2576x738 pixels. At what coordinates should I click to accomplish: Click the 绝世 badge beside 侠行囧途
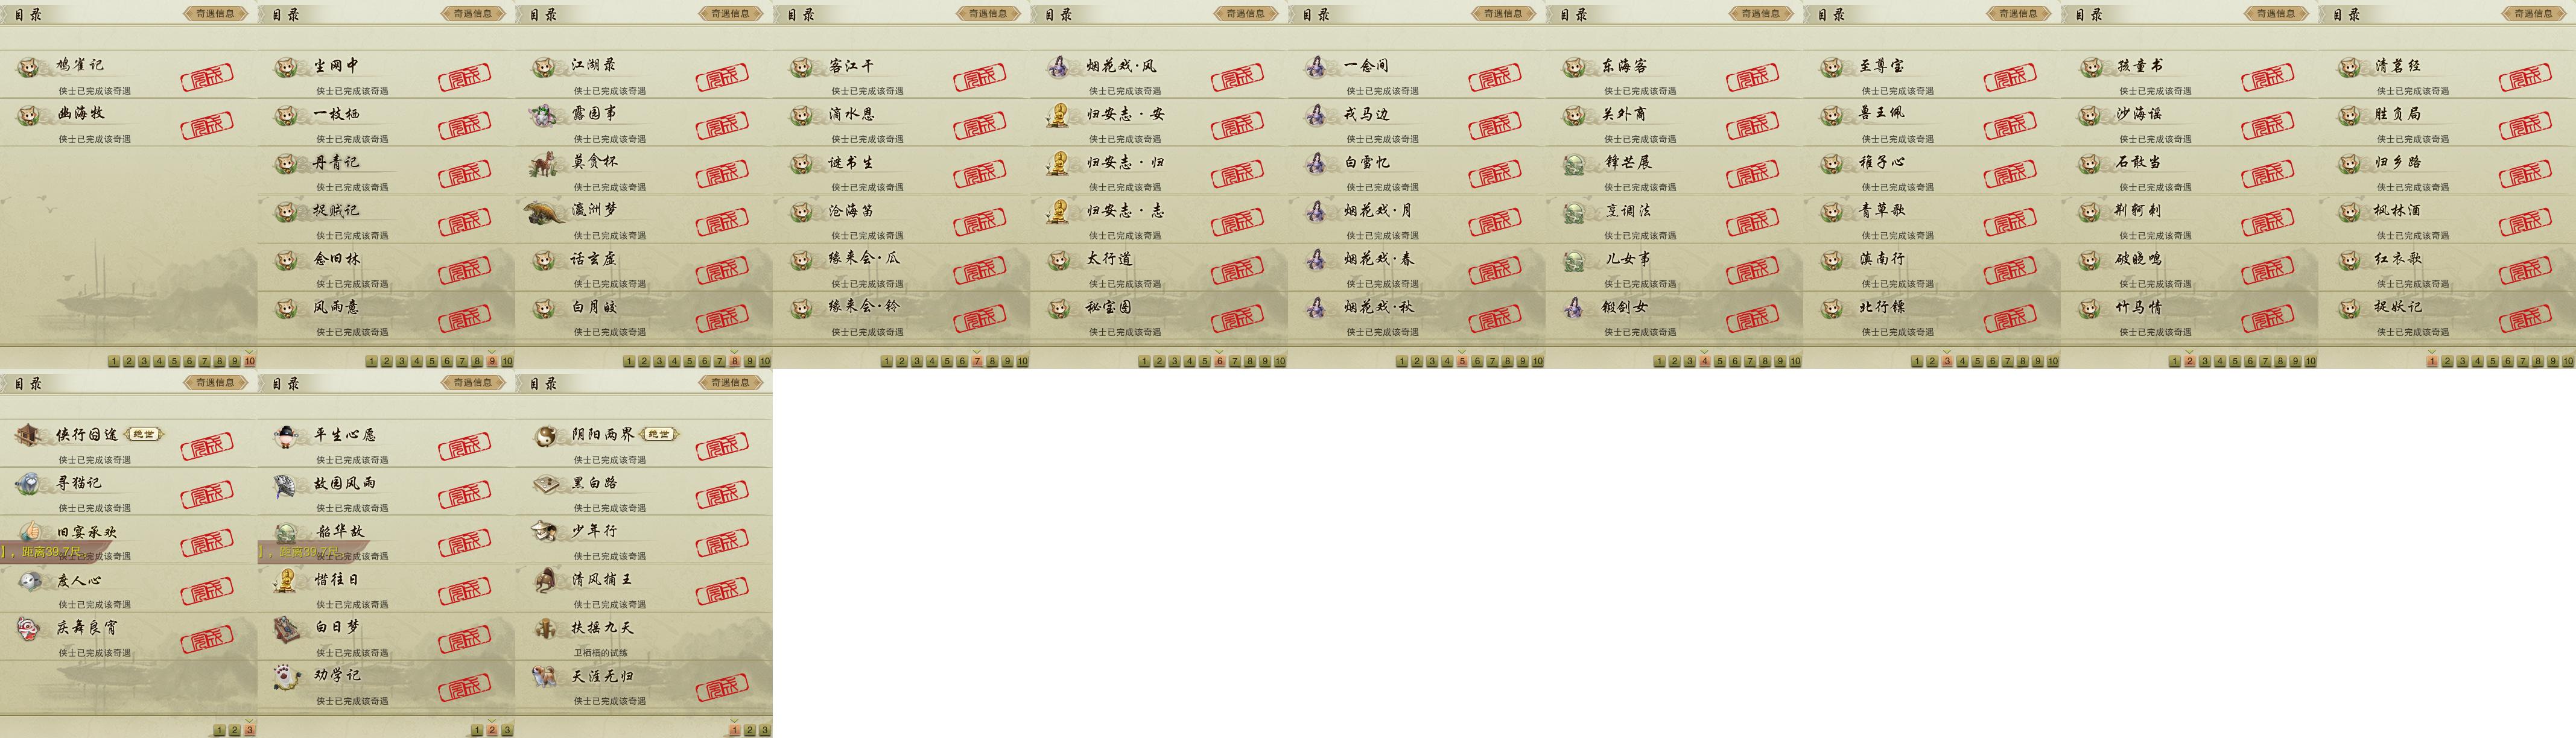pos(144,434)
